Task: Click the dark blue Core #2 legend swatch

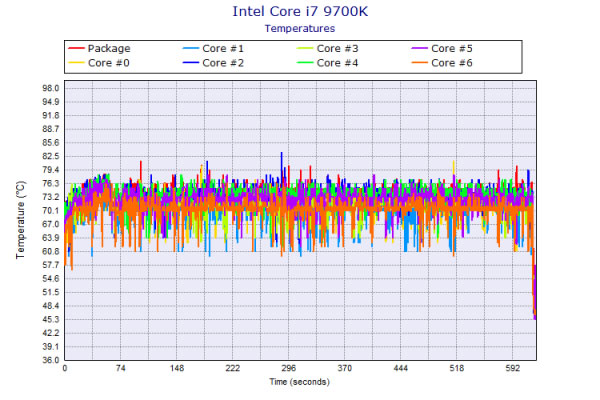Action: pyautogui.click(x=191, y=63)
